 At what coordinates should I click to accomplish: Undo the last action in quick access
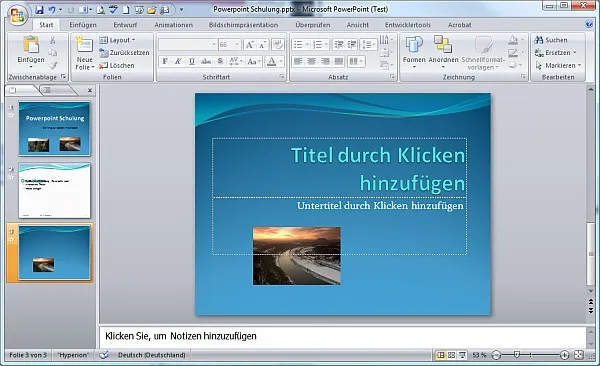(52, 10)
